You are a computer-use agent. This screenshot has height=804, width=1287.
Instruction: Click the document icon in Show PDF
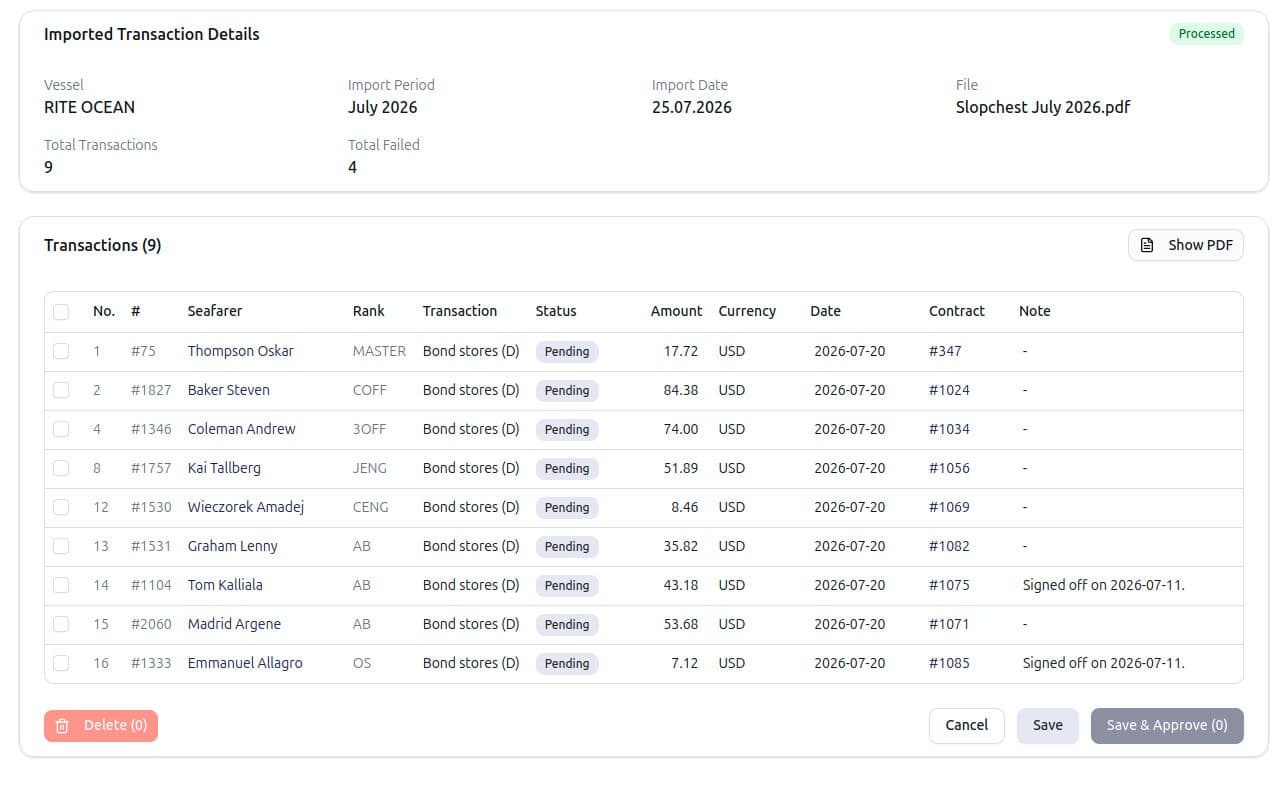click(1147, 245)
